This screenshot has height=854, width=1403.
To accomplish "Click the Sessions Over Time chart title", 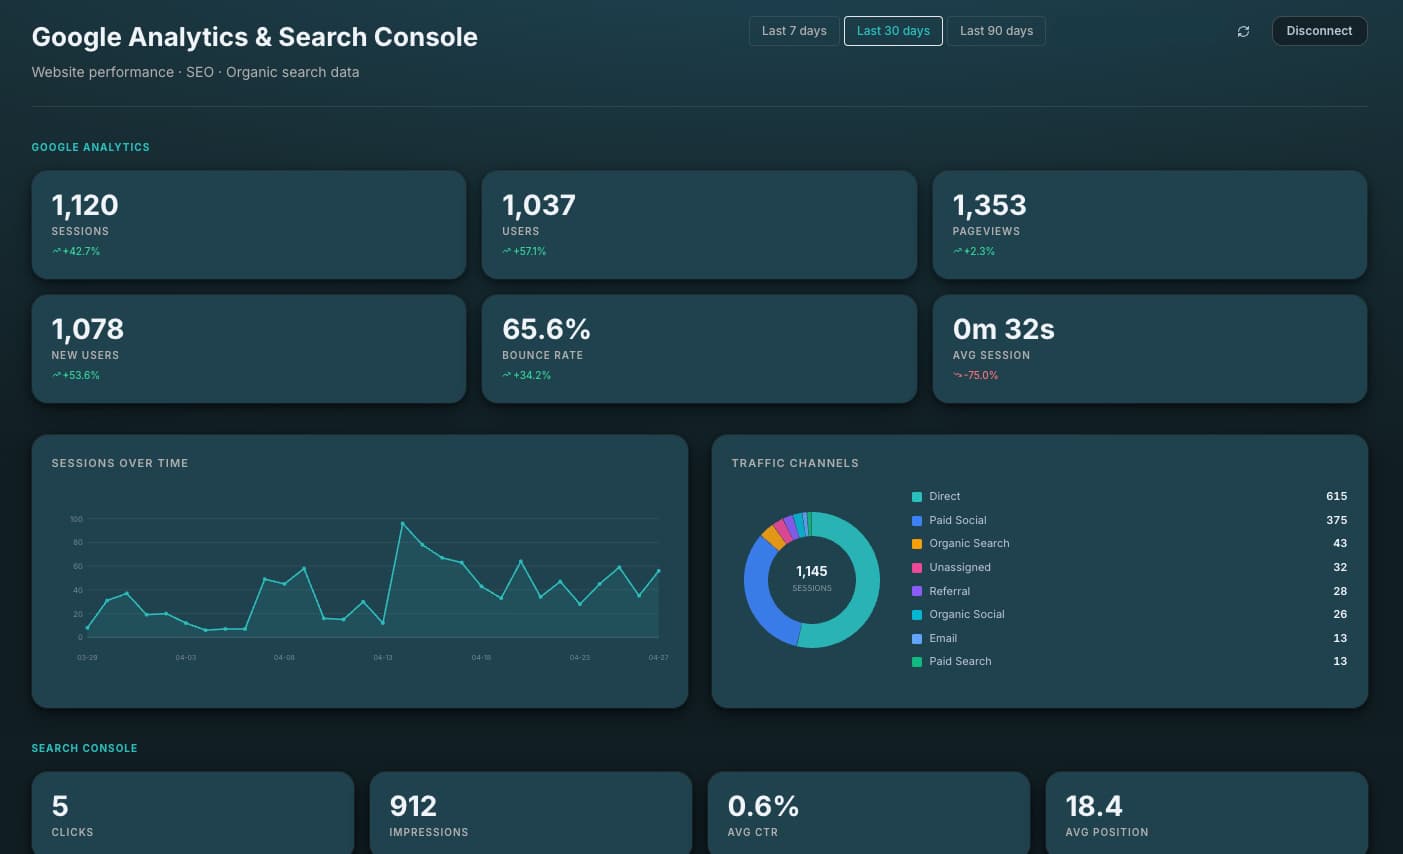I will click(120, 464).
